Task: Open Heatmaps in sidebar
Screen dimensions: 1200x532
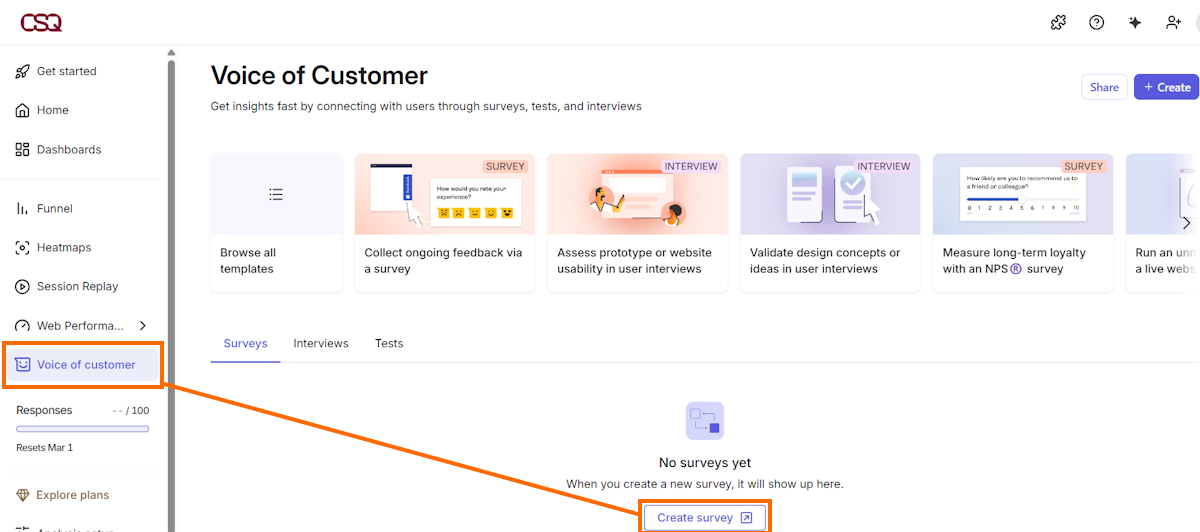Action: 63,247
